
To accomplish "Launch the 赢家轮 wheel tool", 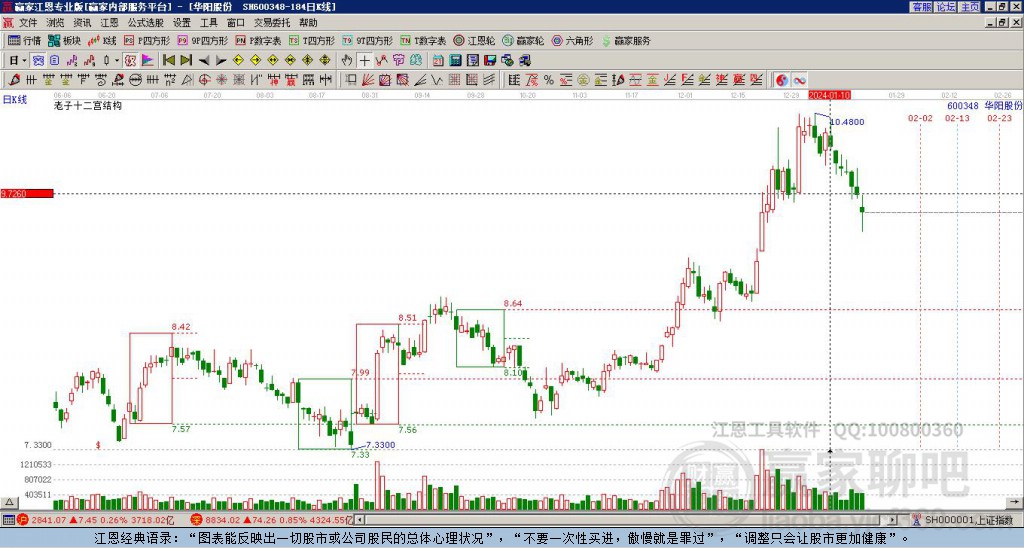I will click(x=523, y=40).
